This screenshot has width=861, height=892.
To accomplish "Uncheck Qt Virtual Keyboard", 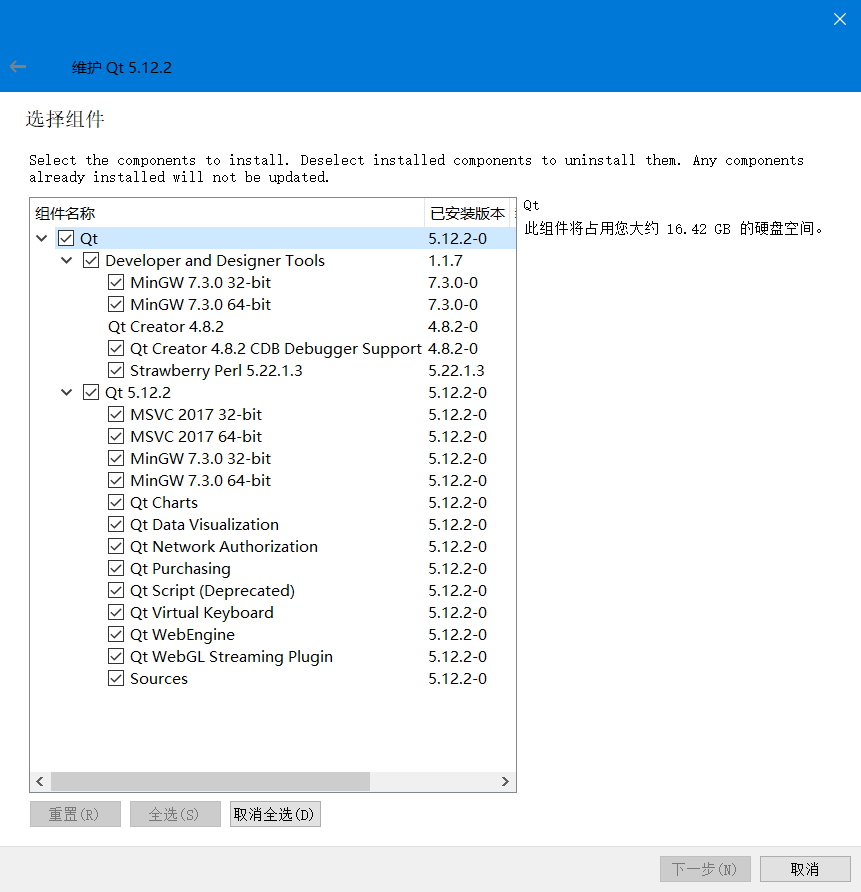I will [116, 613].
